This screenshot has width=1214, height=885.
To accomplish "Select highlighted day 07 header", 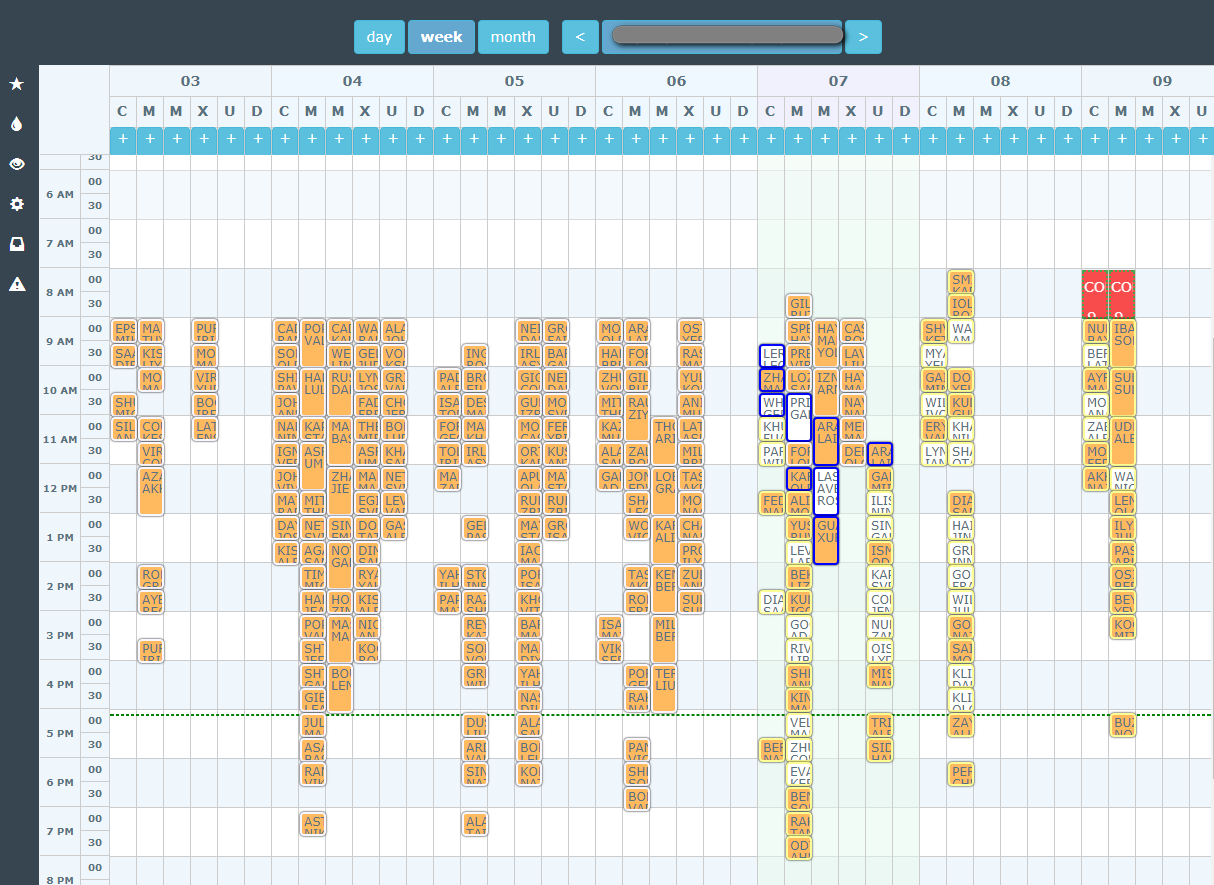I will coord(839,81).
